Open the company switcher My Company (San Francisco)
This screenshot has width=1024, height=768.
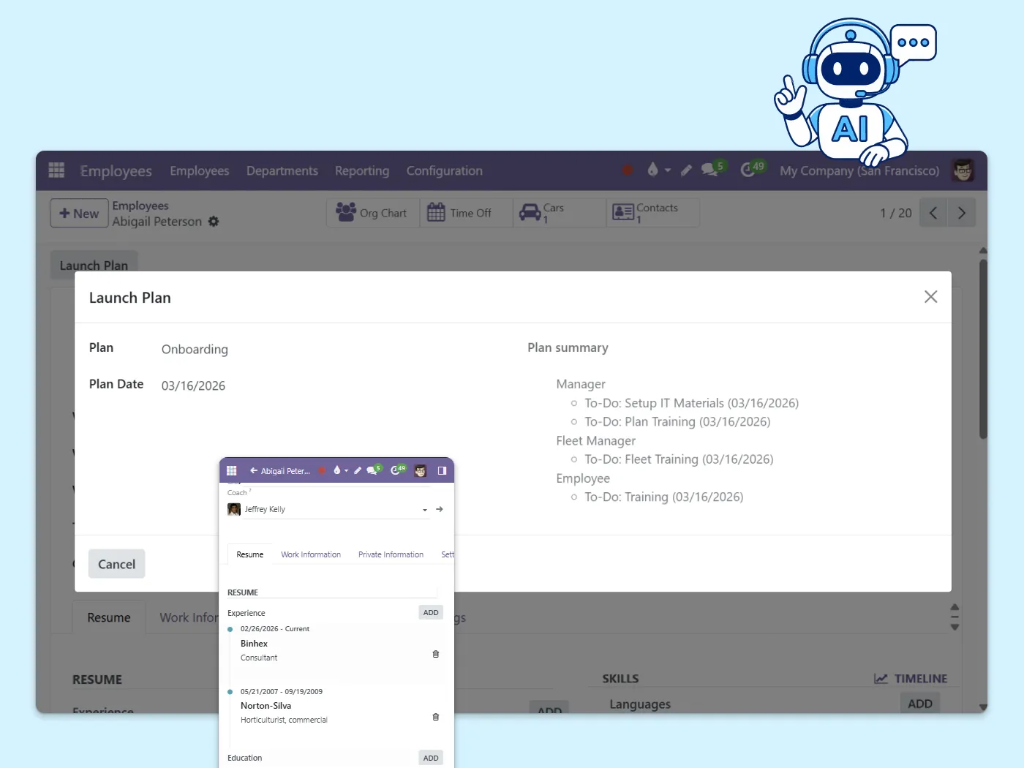point(859,171)
